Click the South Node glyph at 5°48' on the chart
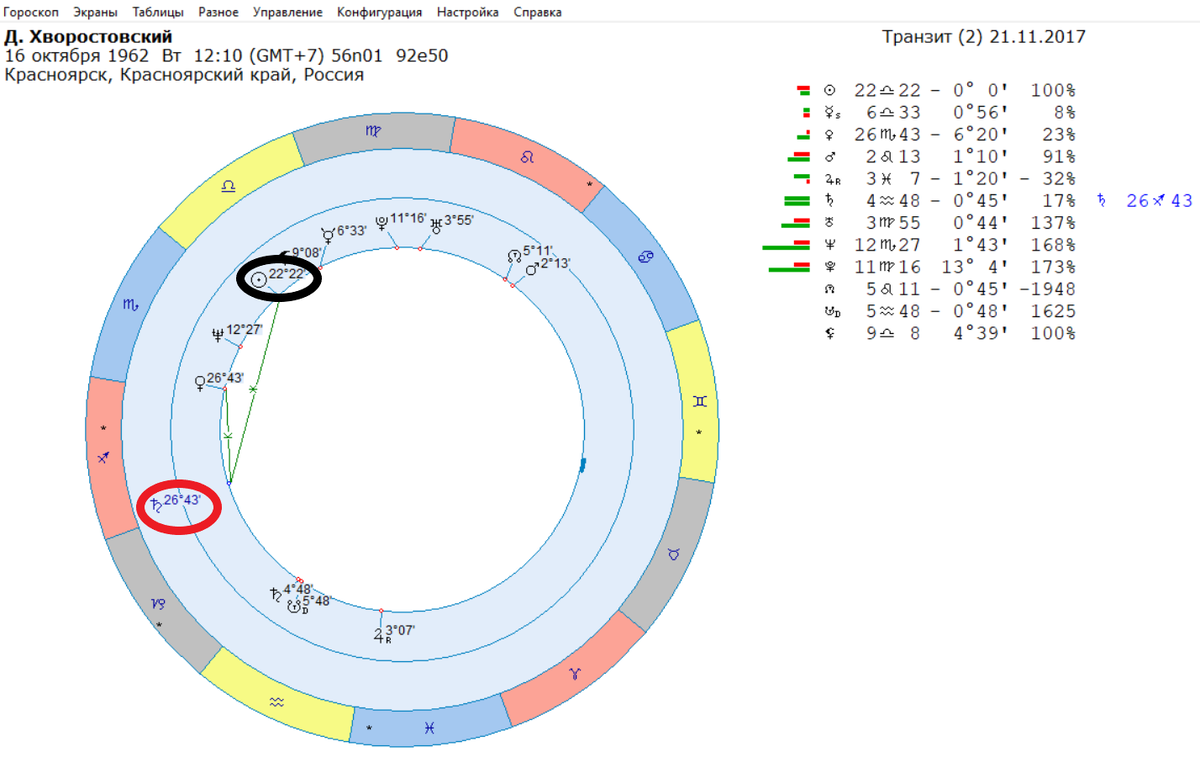The height and width of the screenshot is (768, 1200). (x=294, y=606)
